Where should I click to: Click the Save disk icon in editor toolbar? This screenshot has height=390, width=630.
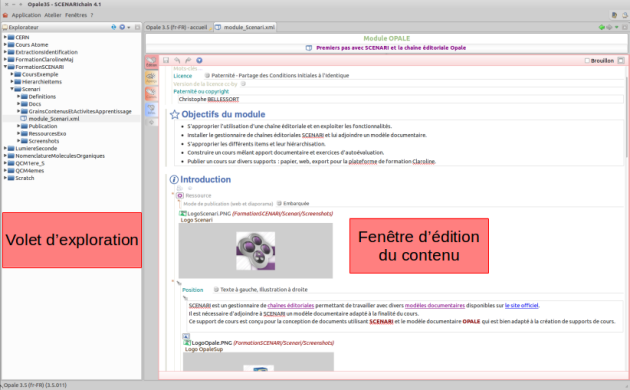pos(166,60)
